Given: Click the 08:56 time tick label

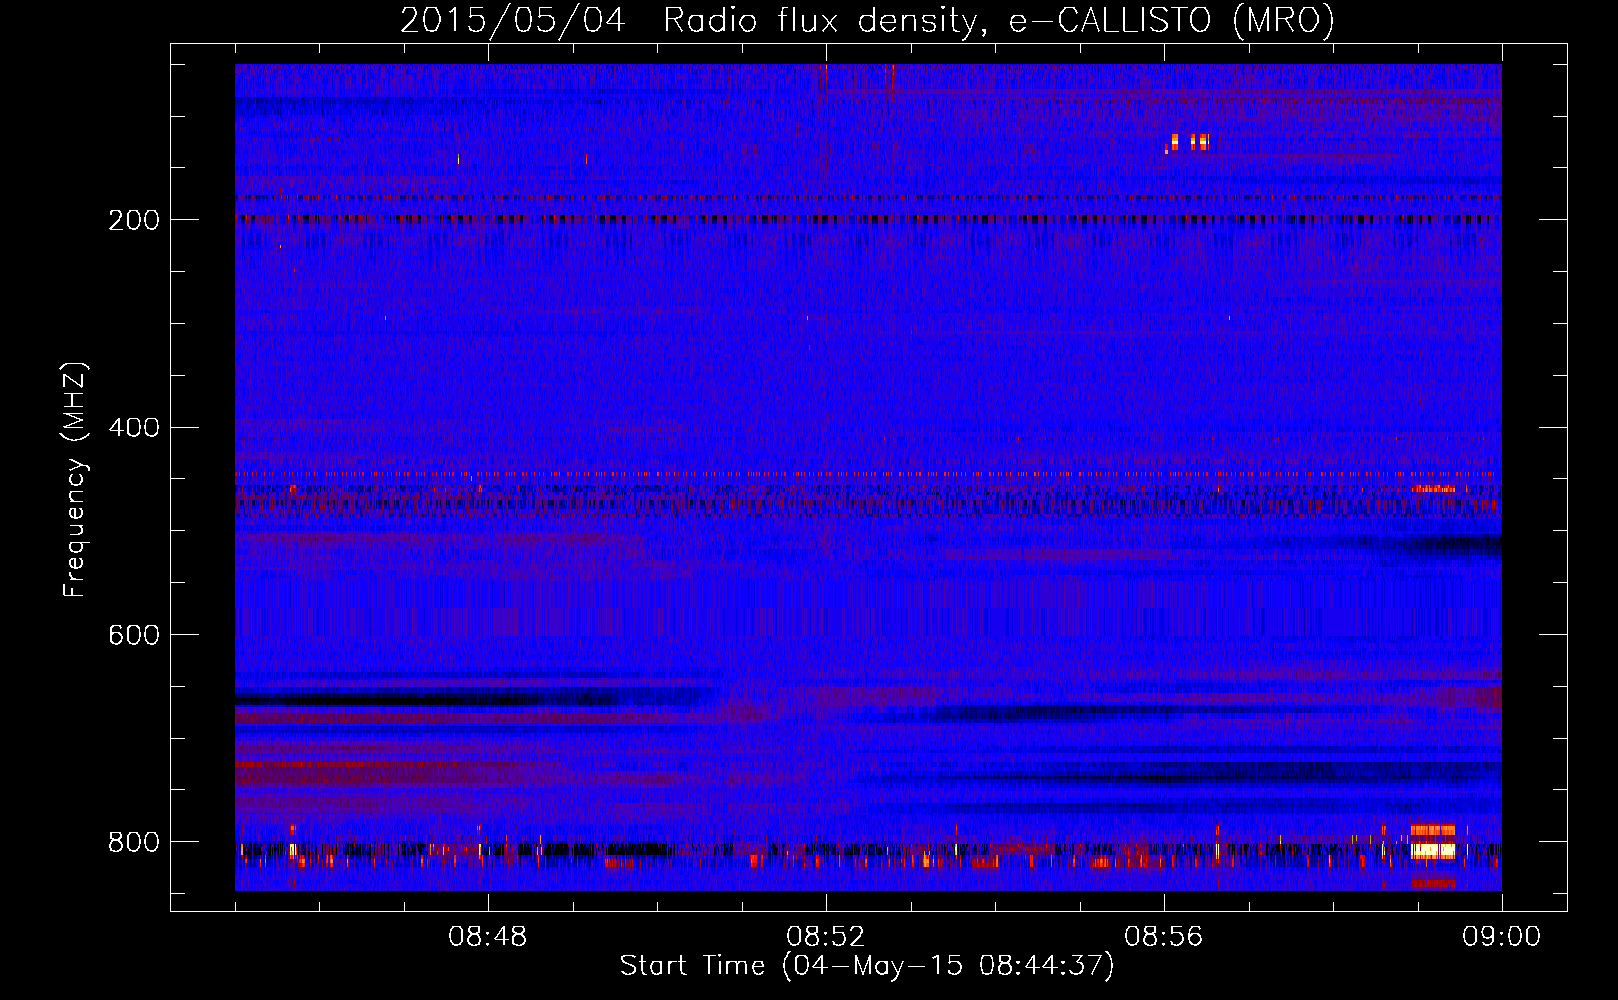Looking at the screenshot, I should pyautogui.click(x=1164, y=937).
